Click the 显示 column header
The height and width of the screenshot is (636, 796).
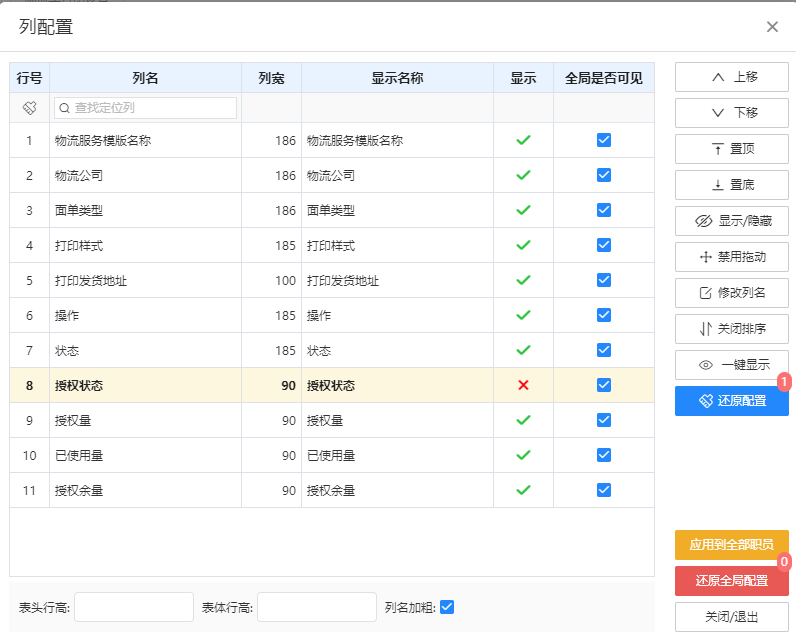pyautogui.click(x=523, y=78)
